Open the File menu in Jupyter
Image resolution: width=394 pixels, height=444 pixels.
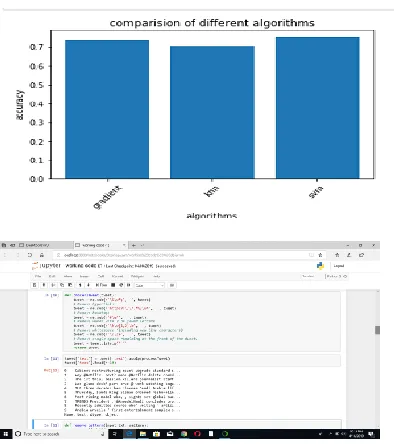point(38,276)
